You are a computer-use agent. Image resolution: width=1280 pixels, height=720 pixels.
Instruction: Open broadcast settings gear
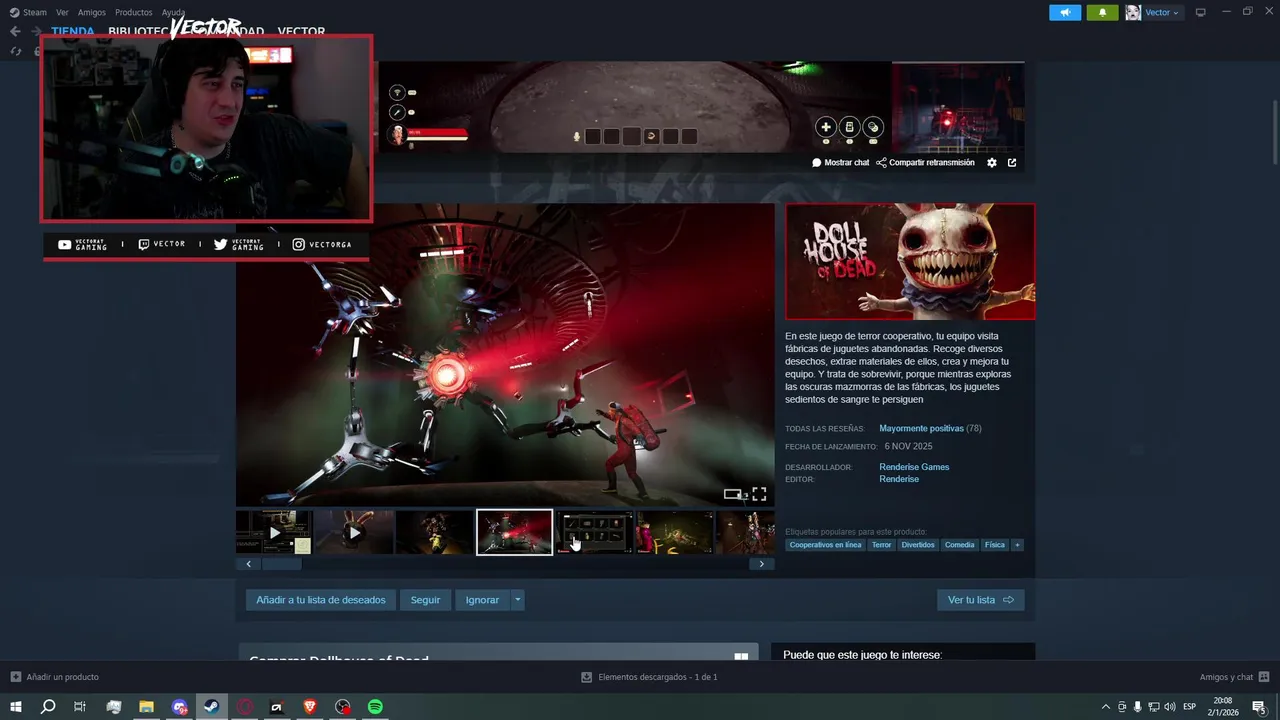[992, 162]
